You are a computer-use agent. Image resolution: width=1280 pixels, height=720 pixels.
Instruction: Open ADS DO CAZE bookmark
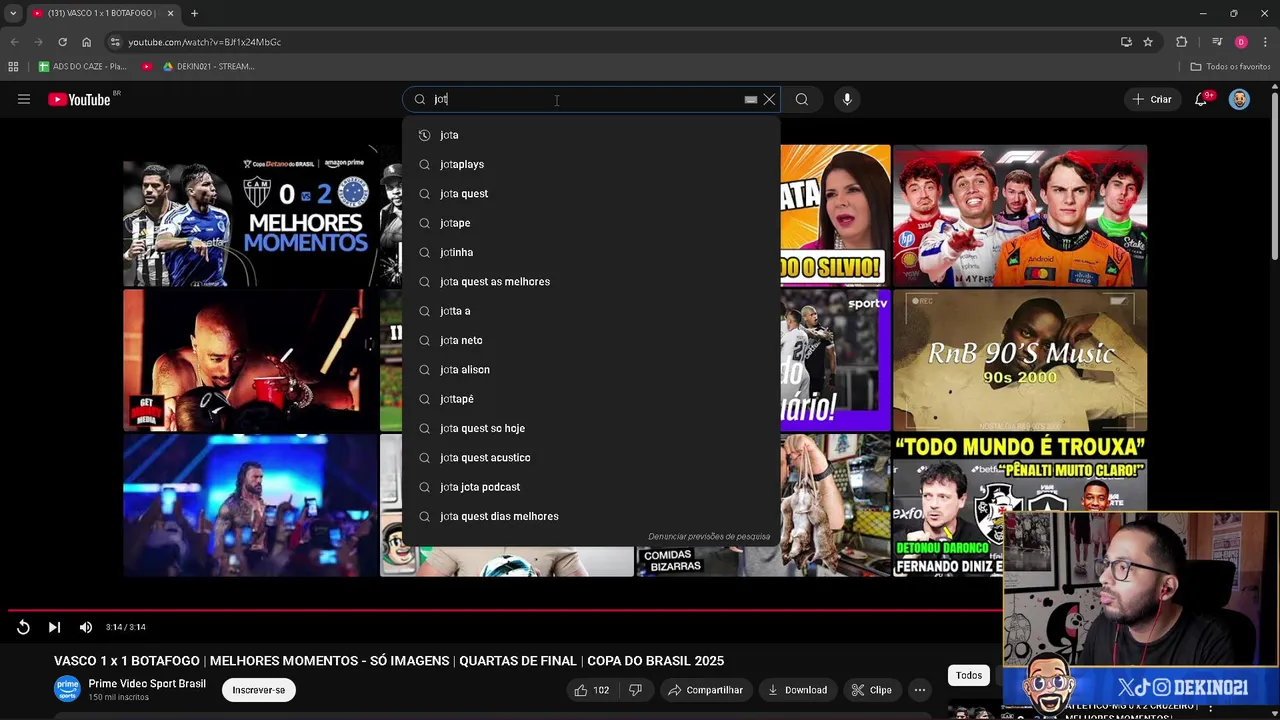click(82, 66)
